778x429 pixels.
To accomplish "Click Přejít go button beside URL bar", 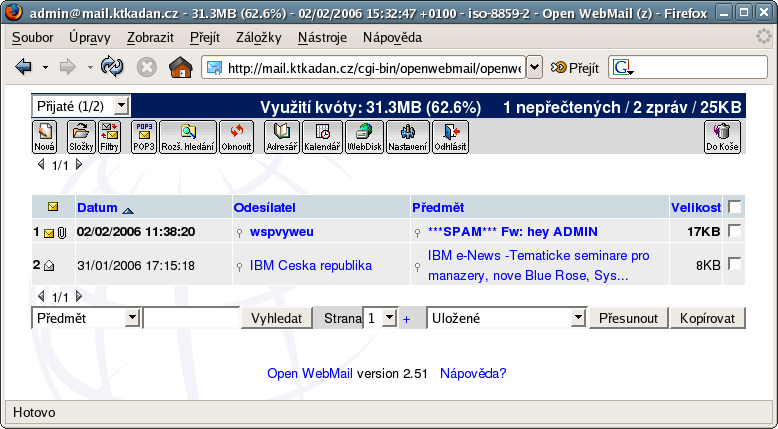I will click(575, 67).
